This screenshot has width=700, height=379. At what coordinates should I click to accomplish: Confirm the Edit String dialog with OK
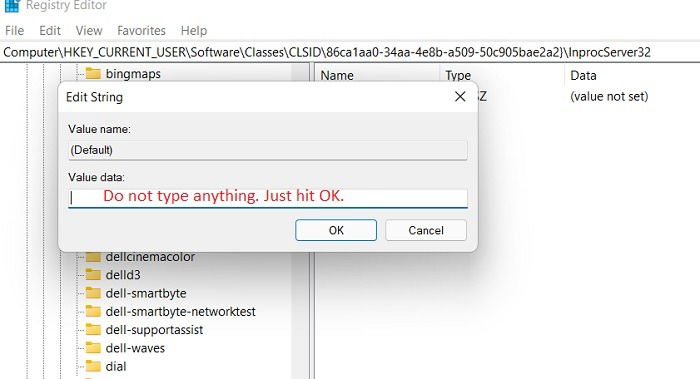tap(336, 230)
